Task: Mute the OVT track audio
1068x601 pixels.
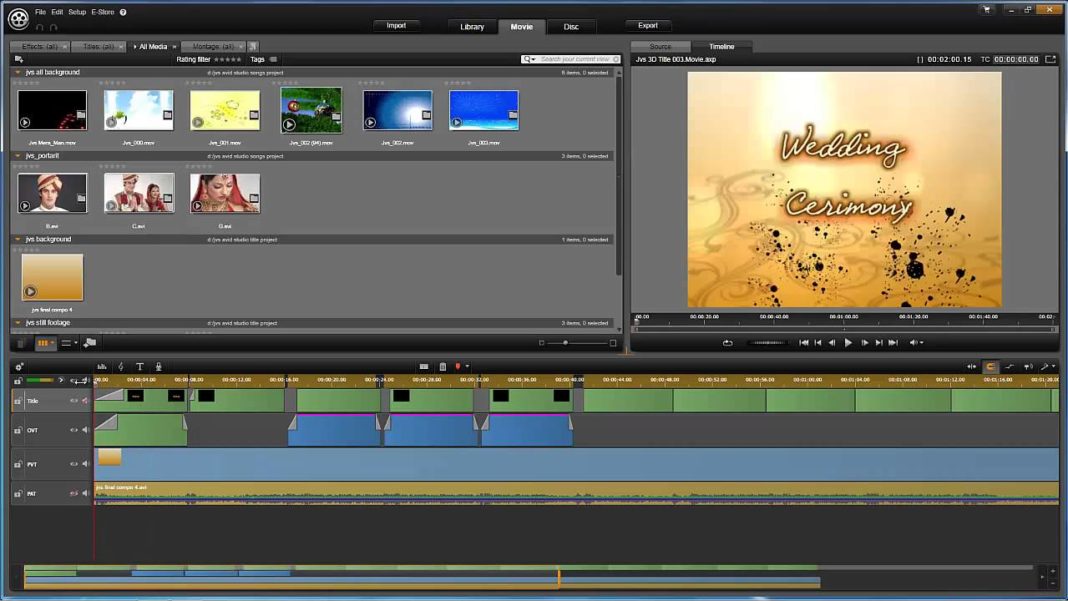Action: [85, 430]
